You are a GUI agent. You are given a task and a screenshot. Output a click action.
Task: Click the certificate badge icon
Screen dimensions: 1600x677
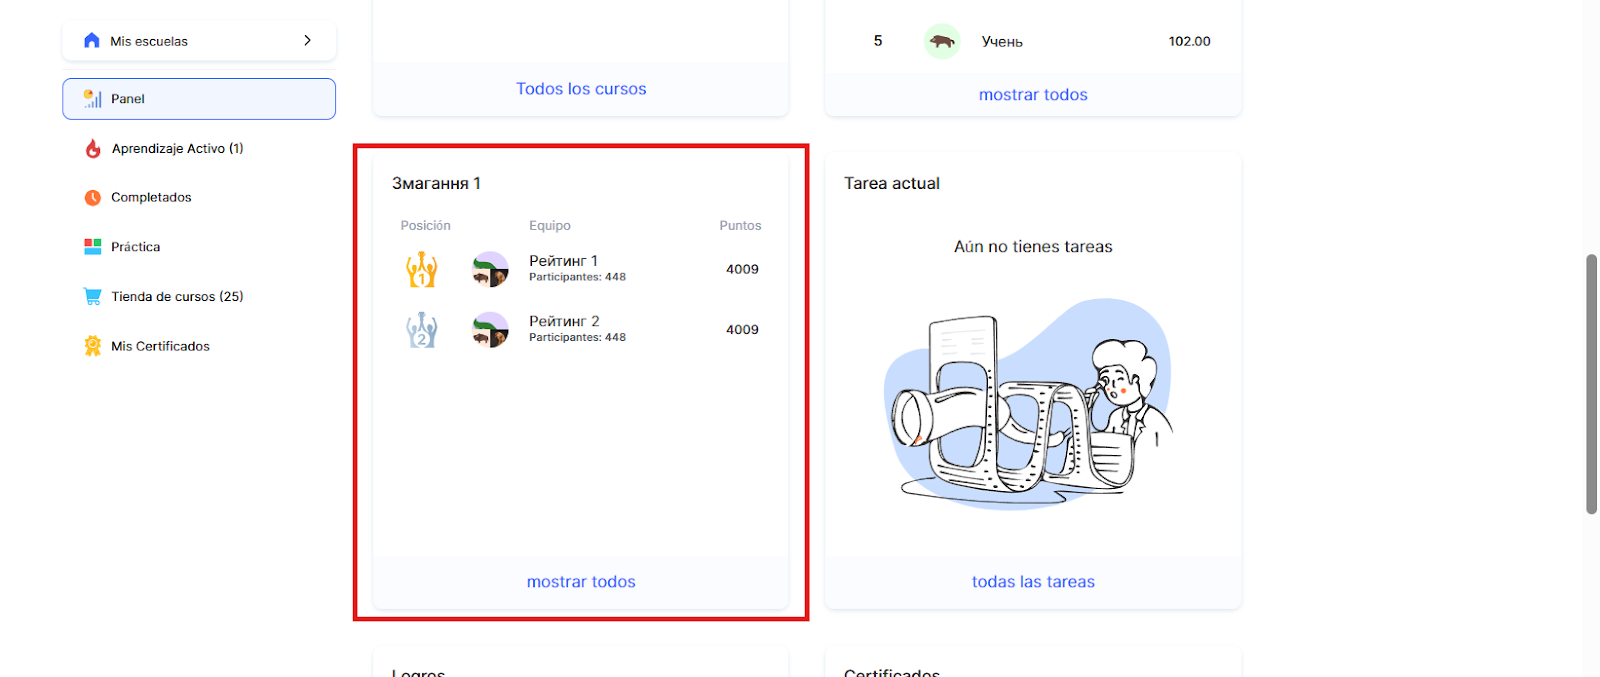pos(93,346)
